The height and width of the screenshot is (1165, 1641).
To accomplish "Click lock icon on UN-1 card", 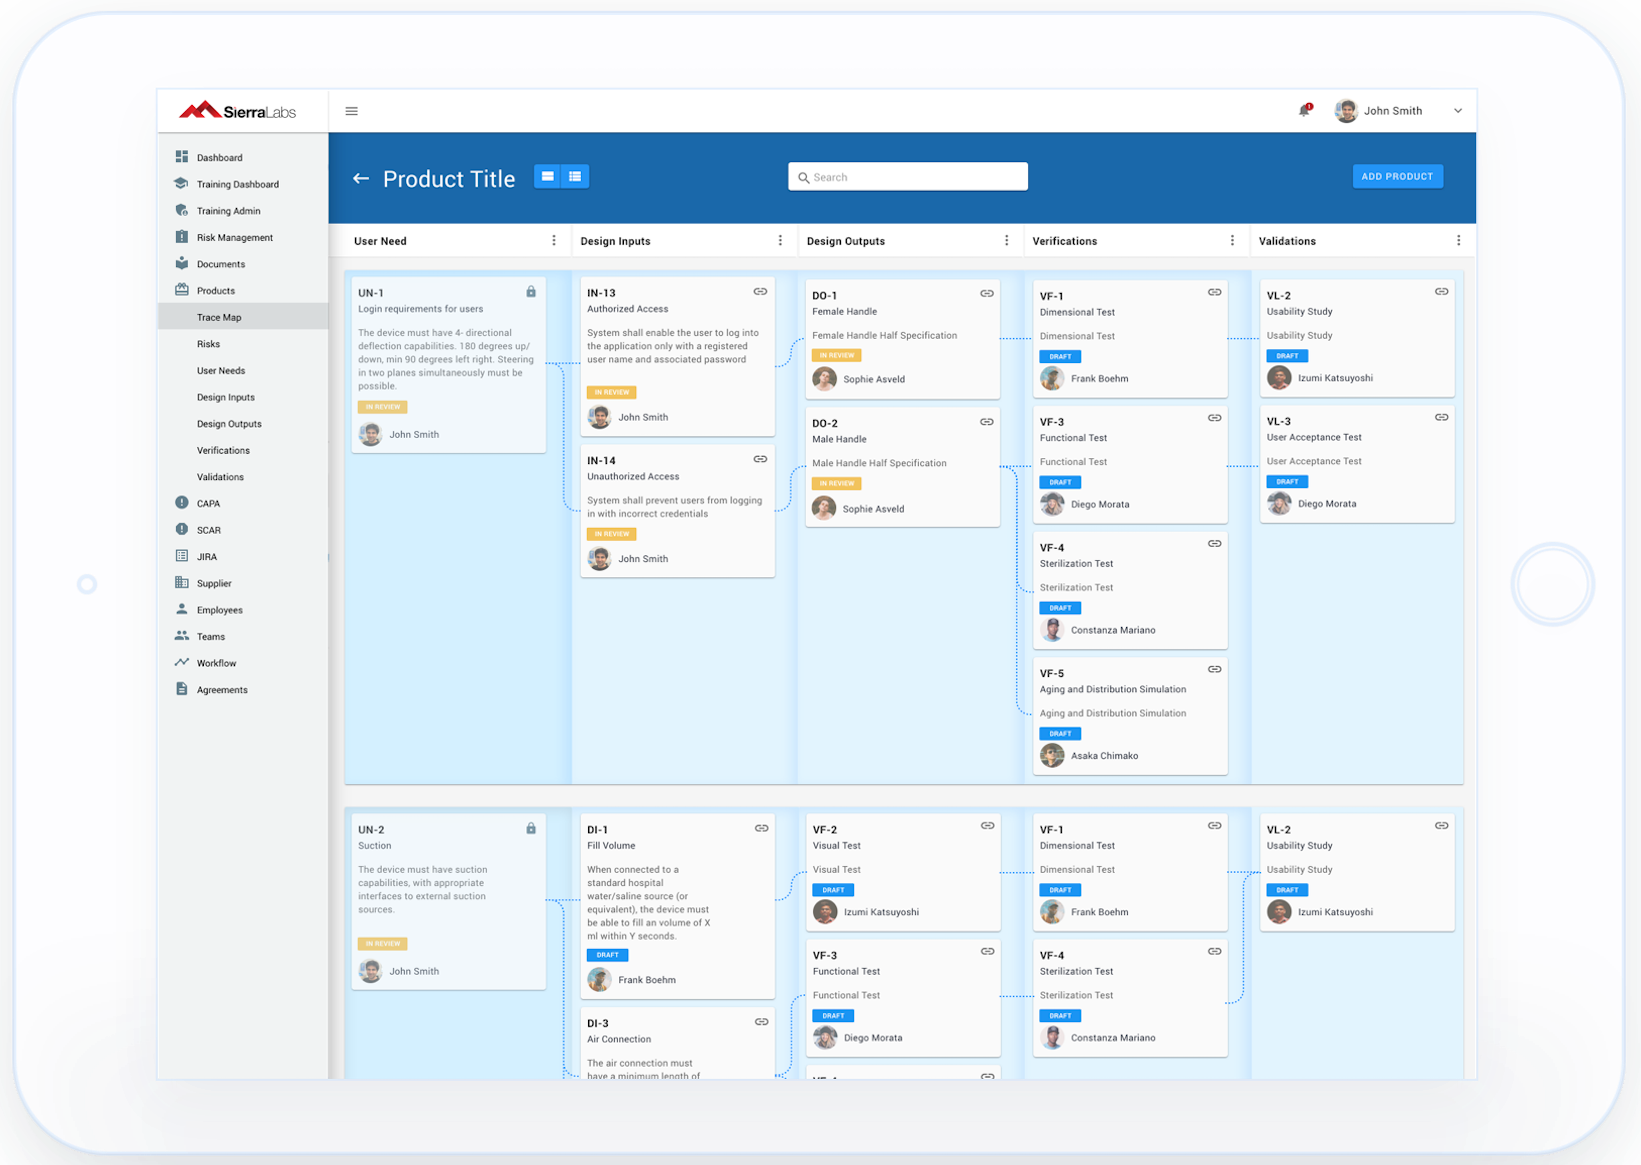I will coord(531,292).
